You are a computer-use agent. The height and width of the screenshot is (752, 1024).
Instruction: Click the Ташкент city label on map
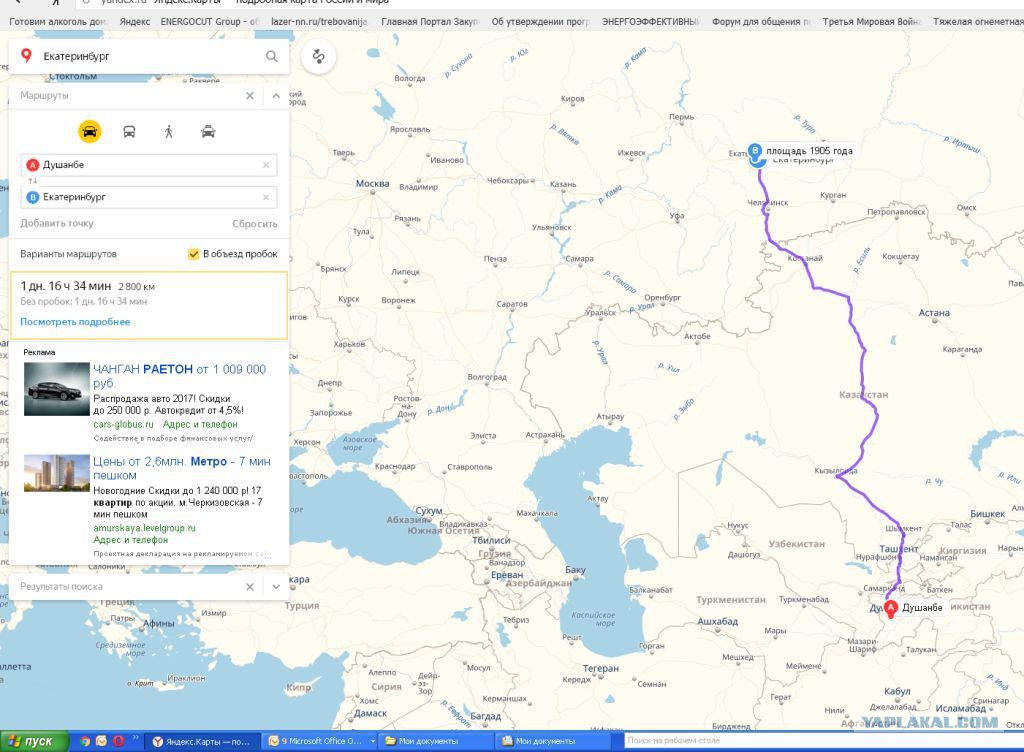pyautogui.click(x=899, y=550)
